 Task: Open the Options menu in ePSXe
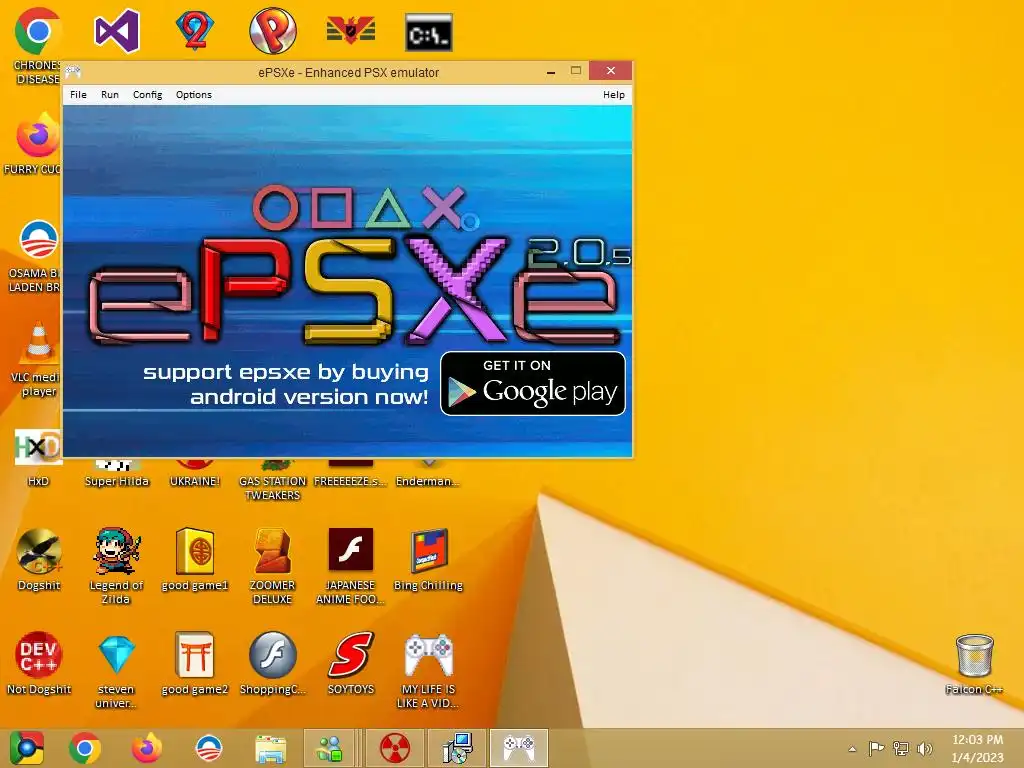tap(194, 95)
